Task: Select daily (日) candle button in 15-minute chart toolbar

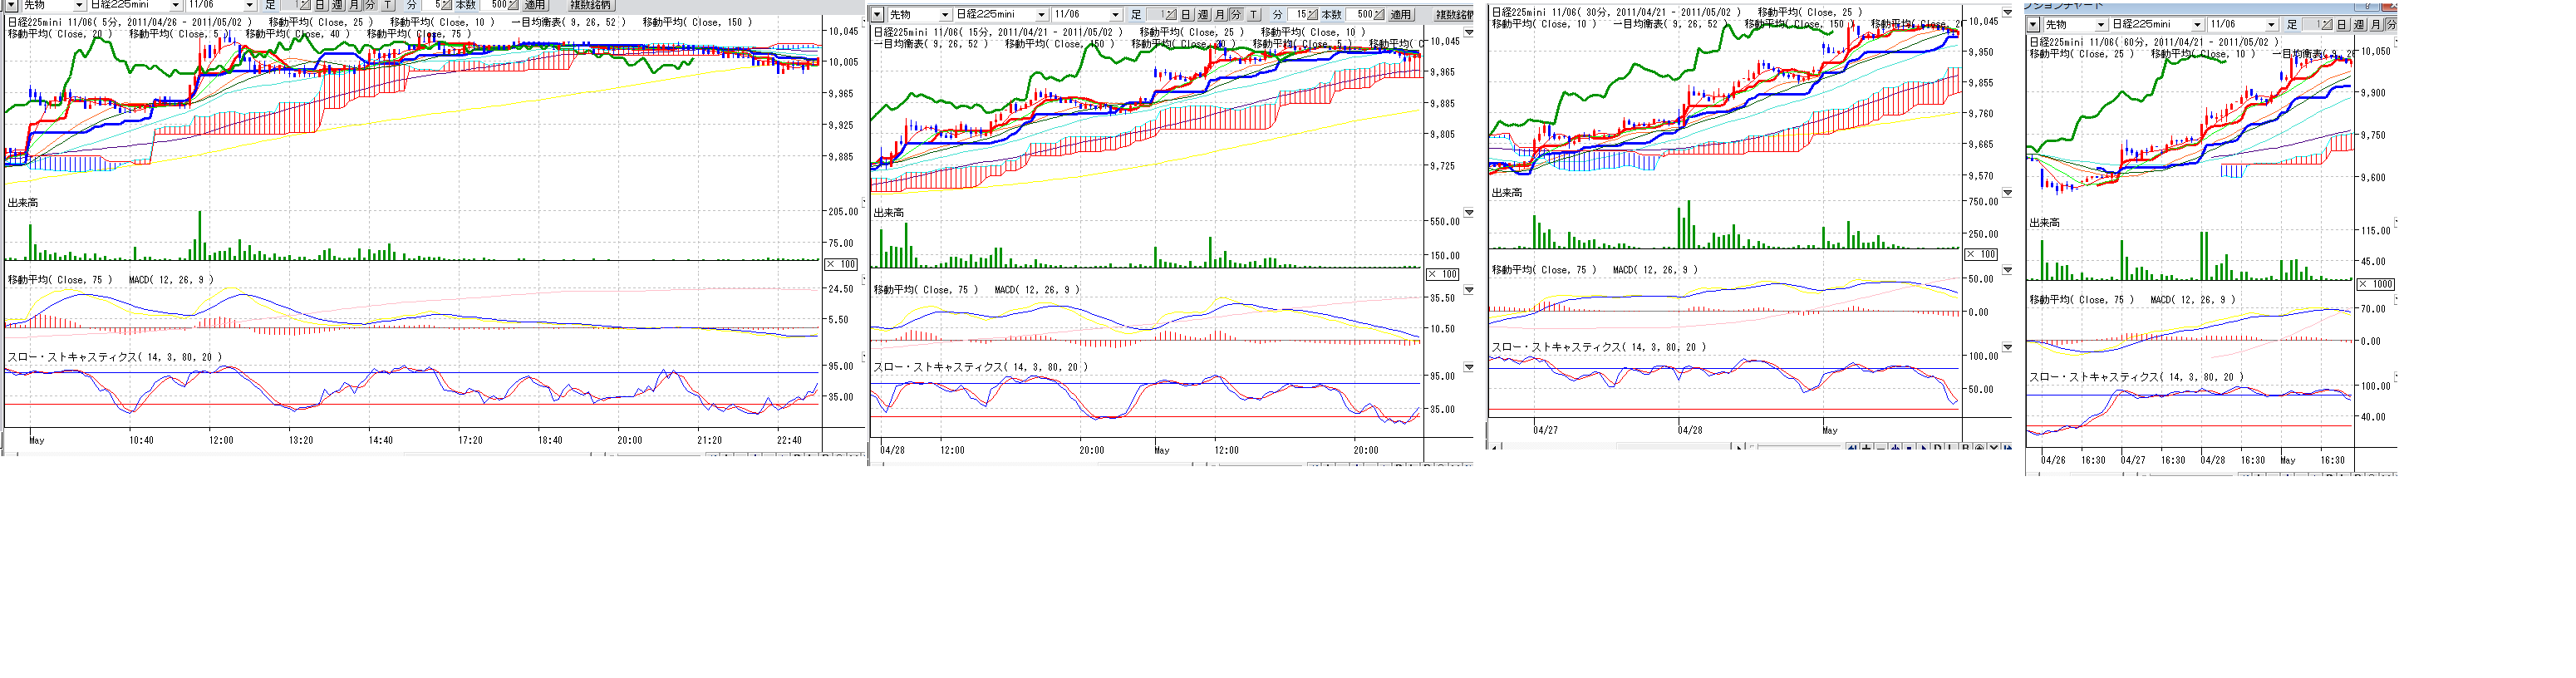Action: click(1186, 15)
